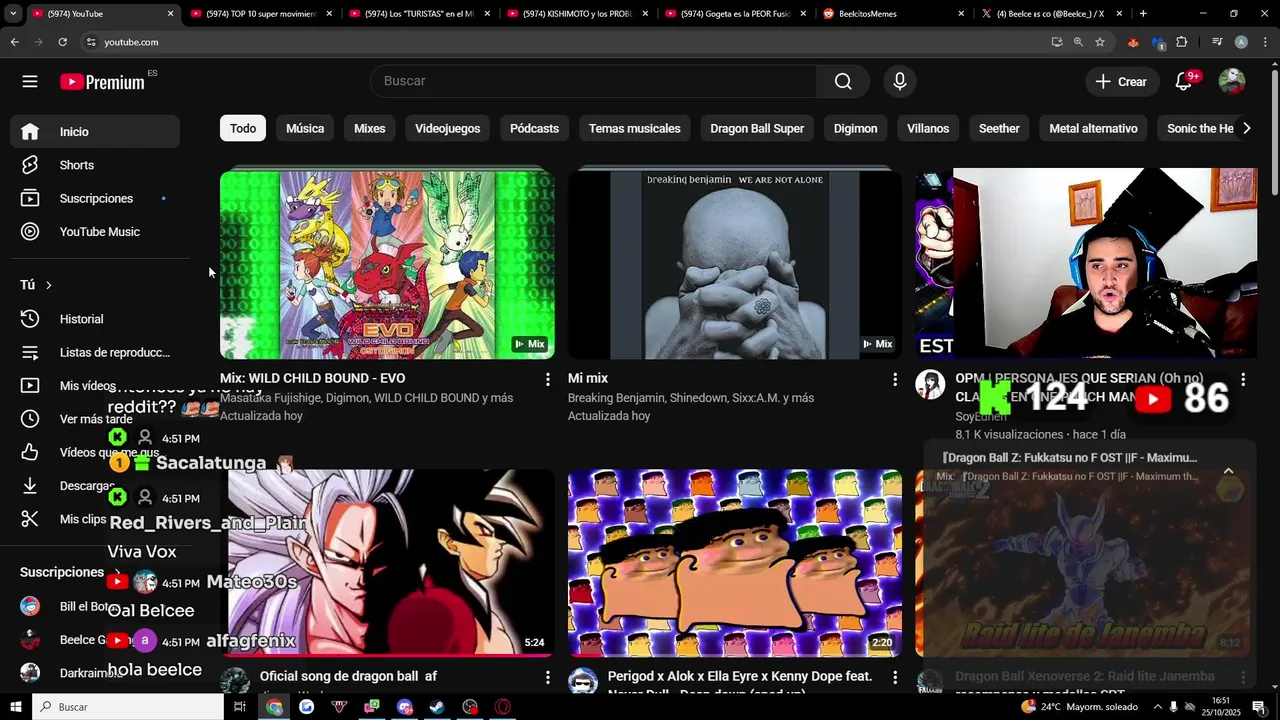Start voice search with microphone icon
Image resolution: width=1280 pixels, height=720 pixels.
[x=900, y=81]
